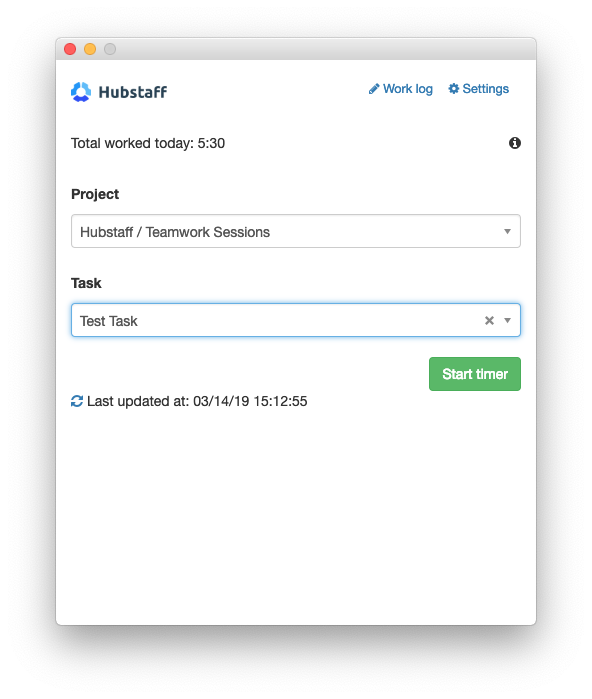
Task: Start the timer with the green button
Action: 475,374
